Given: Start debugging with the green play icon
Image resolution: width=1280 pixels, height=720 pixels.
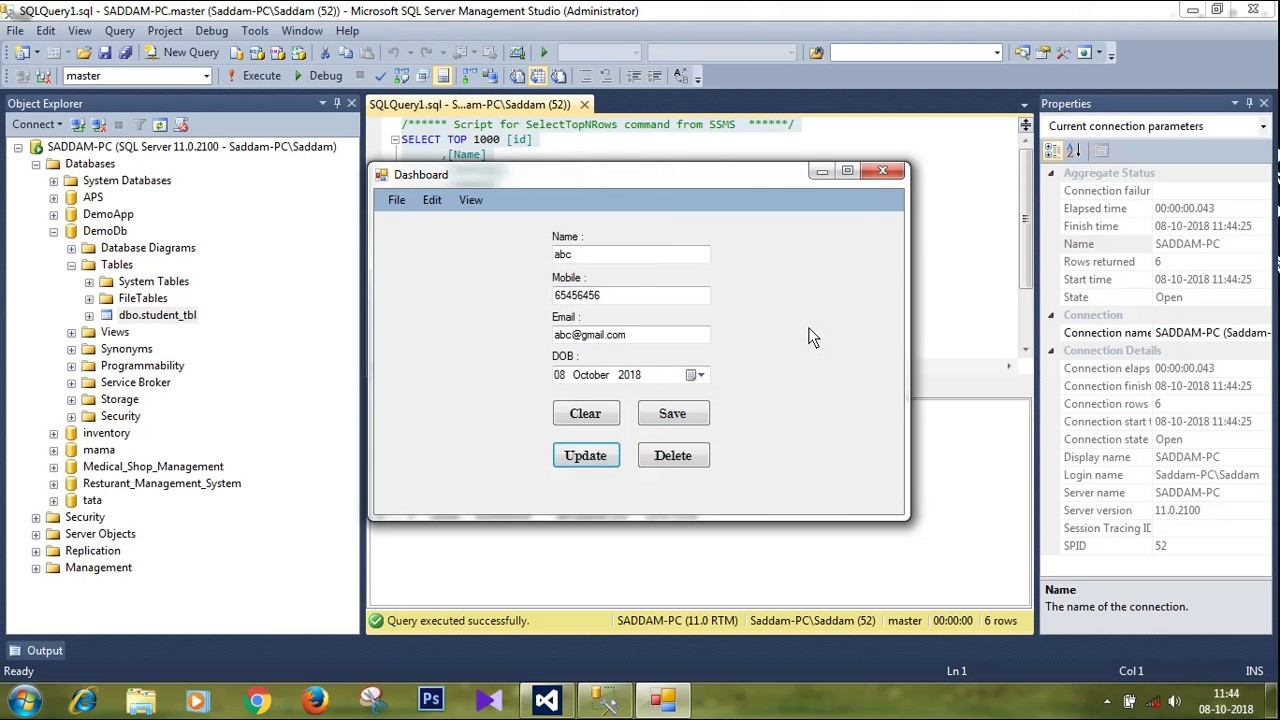Looking at the screenshot, I should pos(543,53).
